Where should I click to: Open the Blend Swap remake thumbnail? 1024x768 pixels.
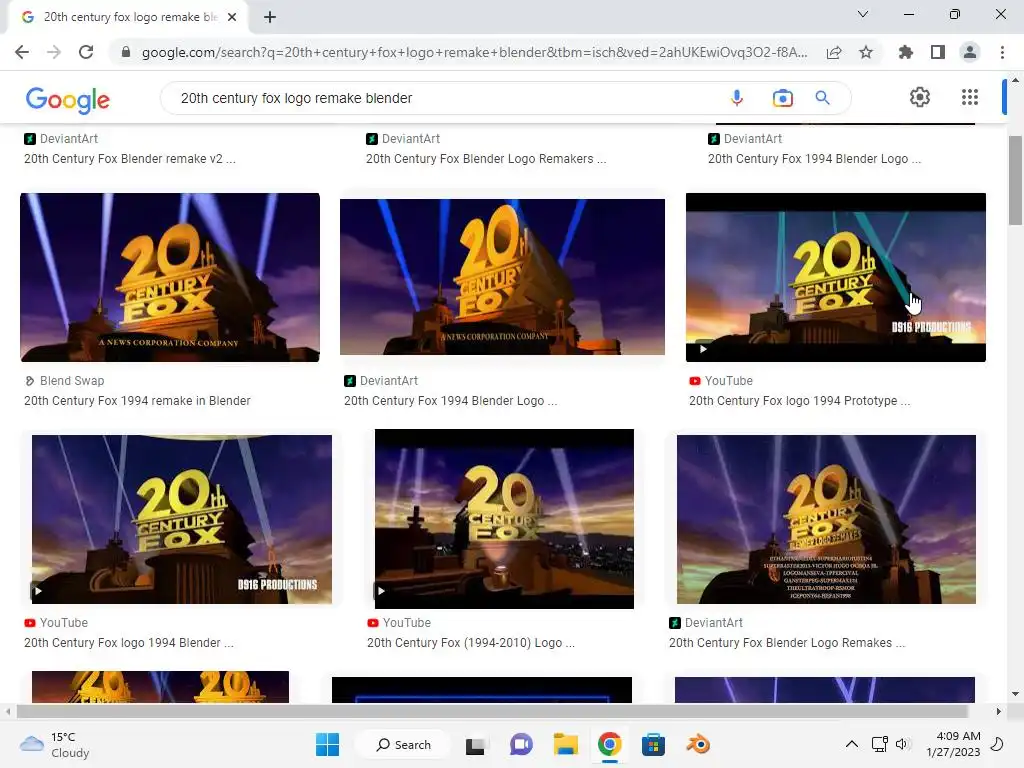click(x=170, y=278)
